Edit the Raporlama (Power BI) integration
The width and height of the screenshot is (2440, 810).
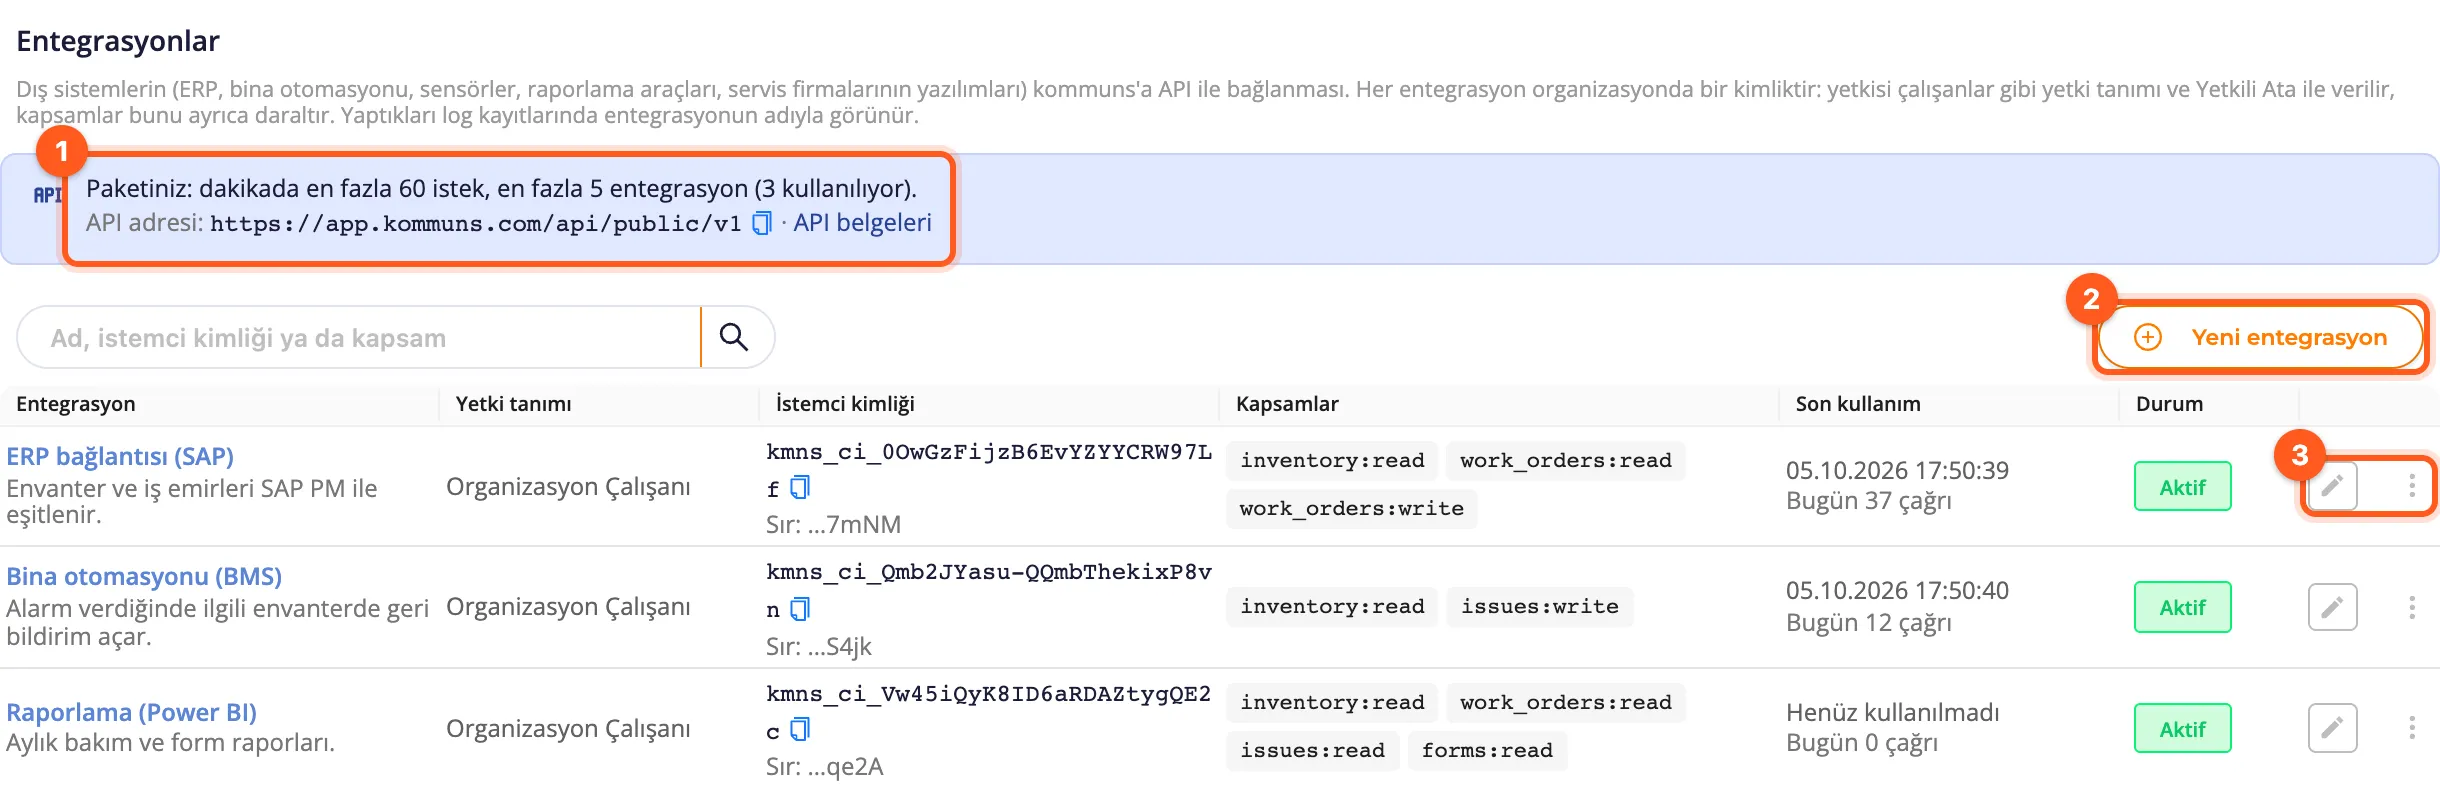(2332, 728)
